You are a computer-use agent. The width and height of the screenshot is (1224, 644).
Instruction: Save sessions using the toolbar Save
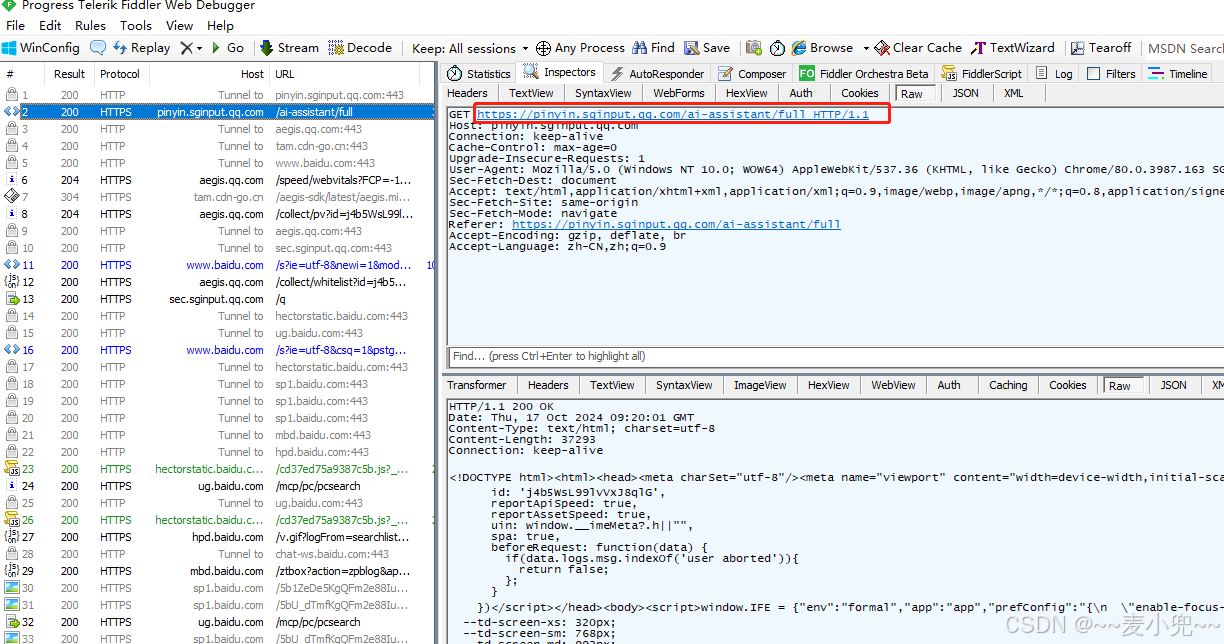click(x=707, y=47)
